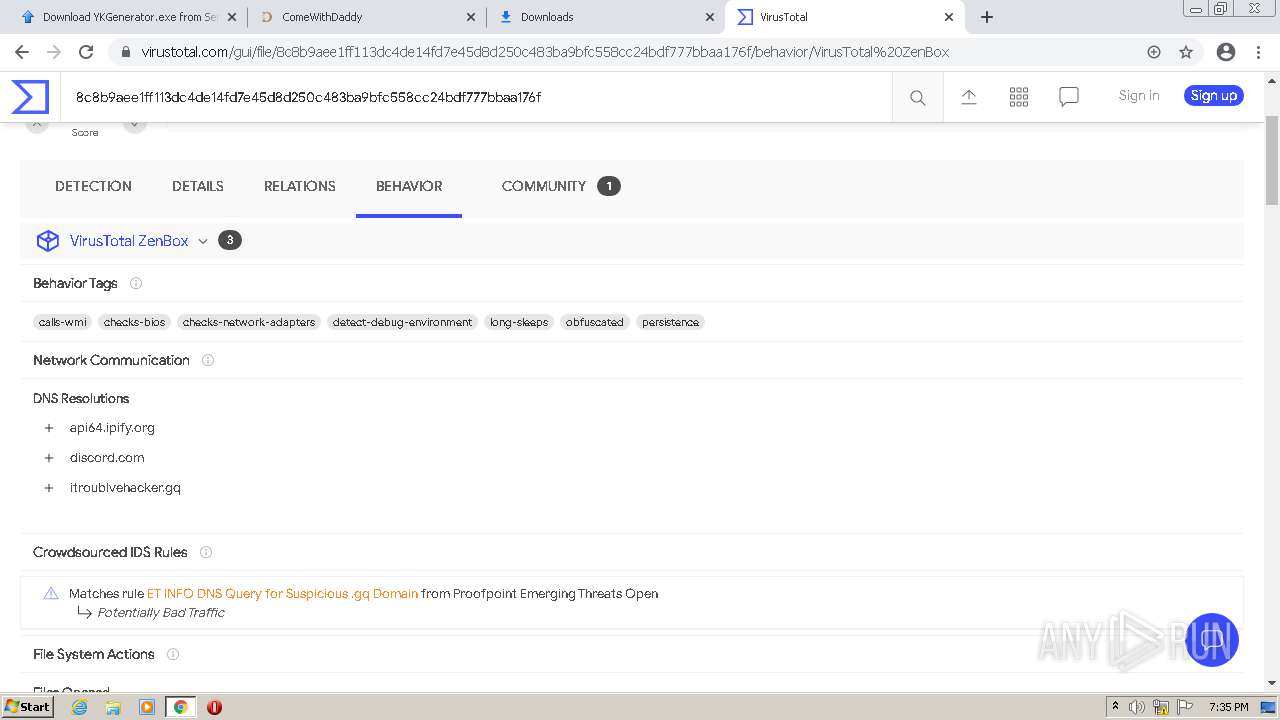This screenshot has height=720, width=1280.
Task: Open Chrome profile avatar
Action: (1225, 52)
